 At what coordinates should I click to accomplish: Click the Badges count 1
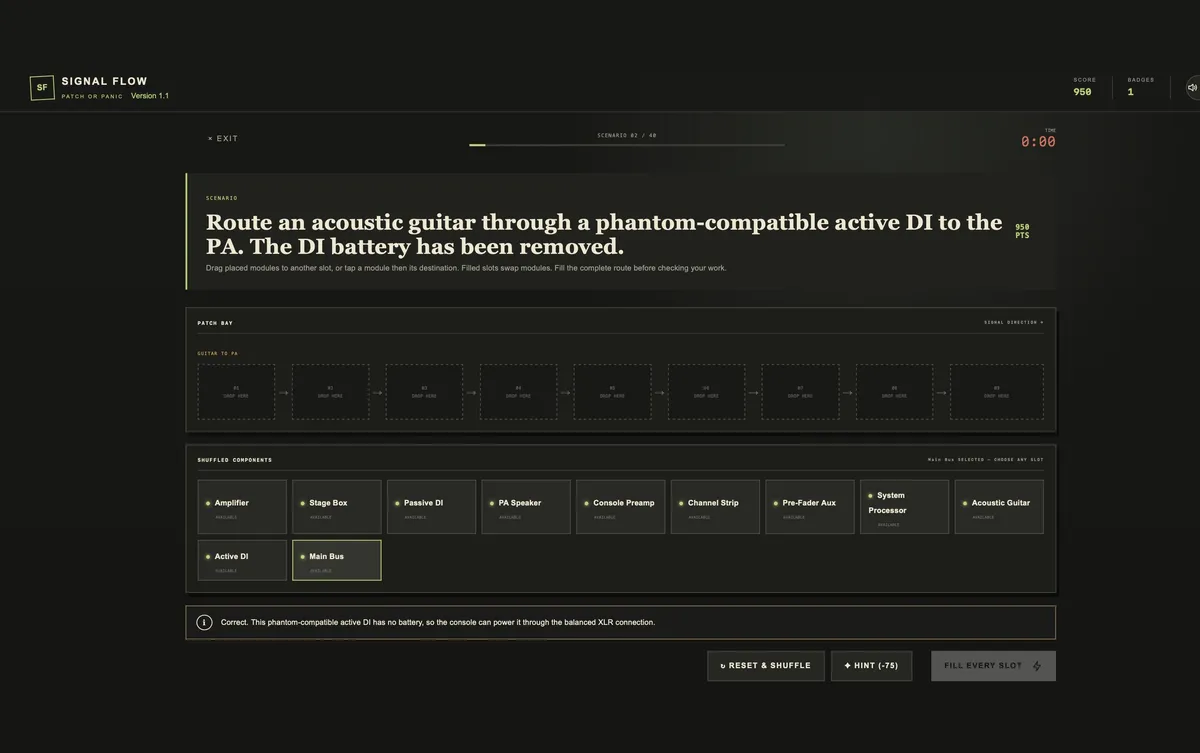(x=1131, y=92)
